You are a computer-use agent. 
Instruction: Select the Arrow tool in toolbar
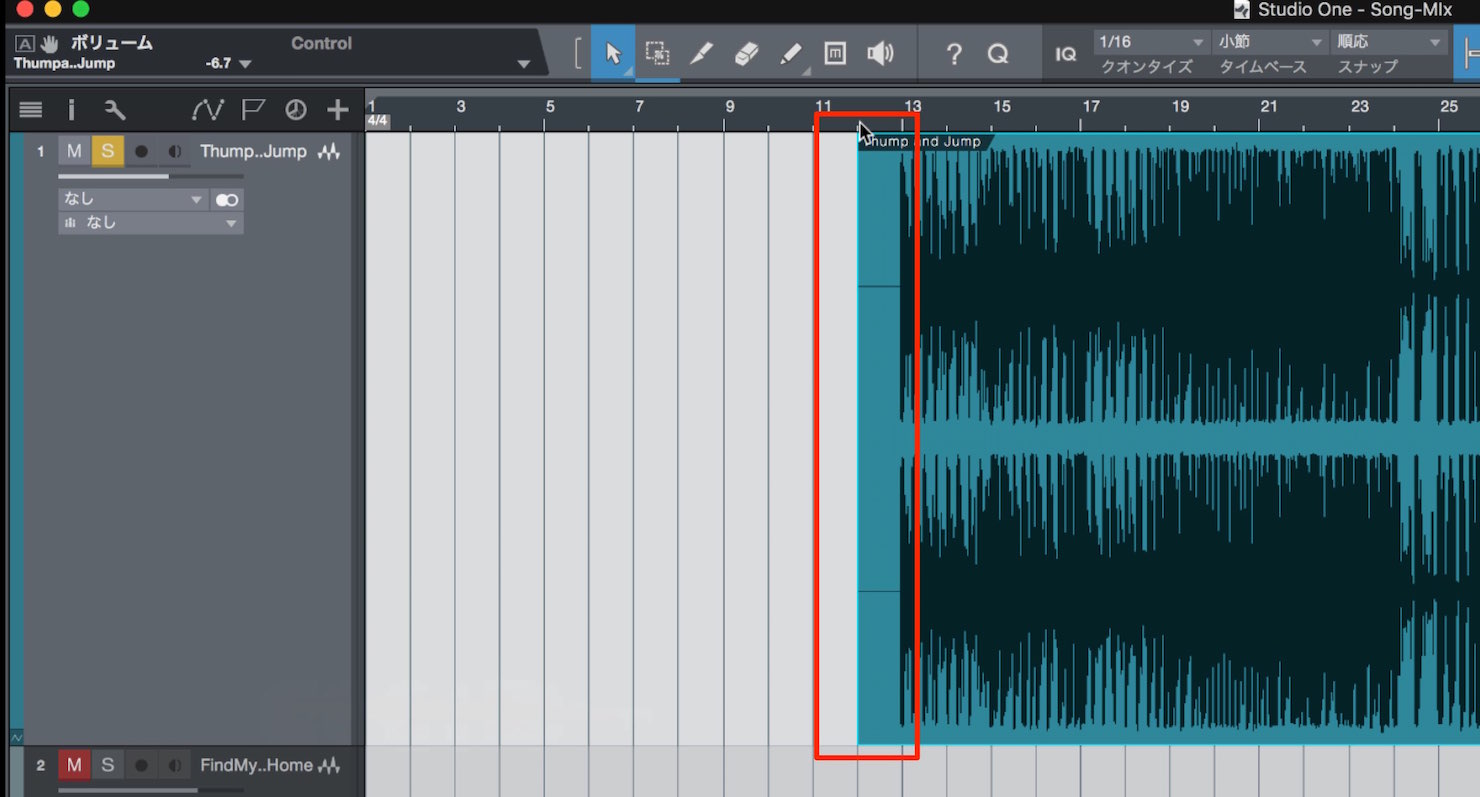613,53
